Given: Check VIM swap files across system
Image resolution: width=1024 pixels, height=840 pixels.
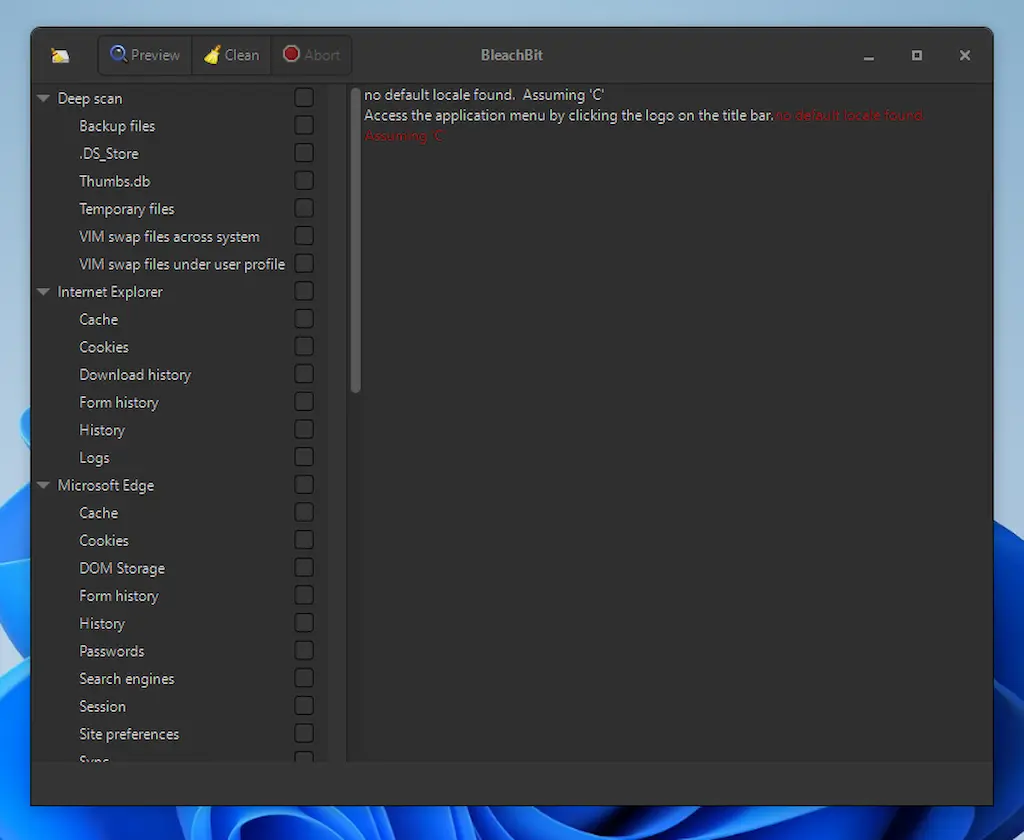Looking at the screenshot, I should click(304, 236).
